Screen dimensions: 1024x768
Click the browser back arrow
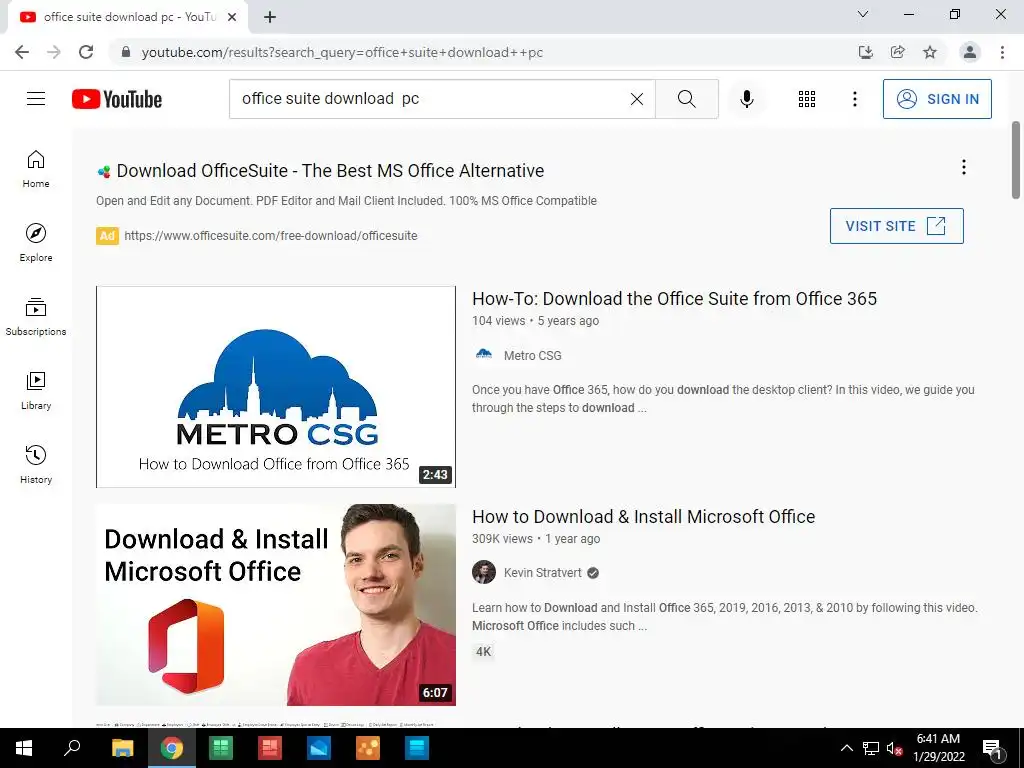tap(22, 52)
